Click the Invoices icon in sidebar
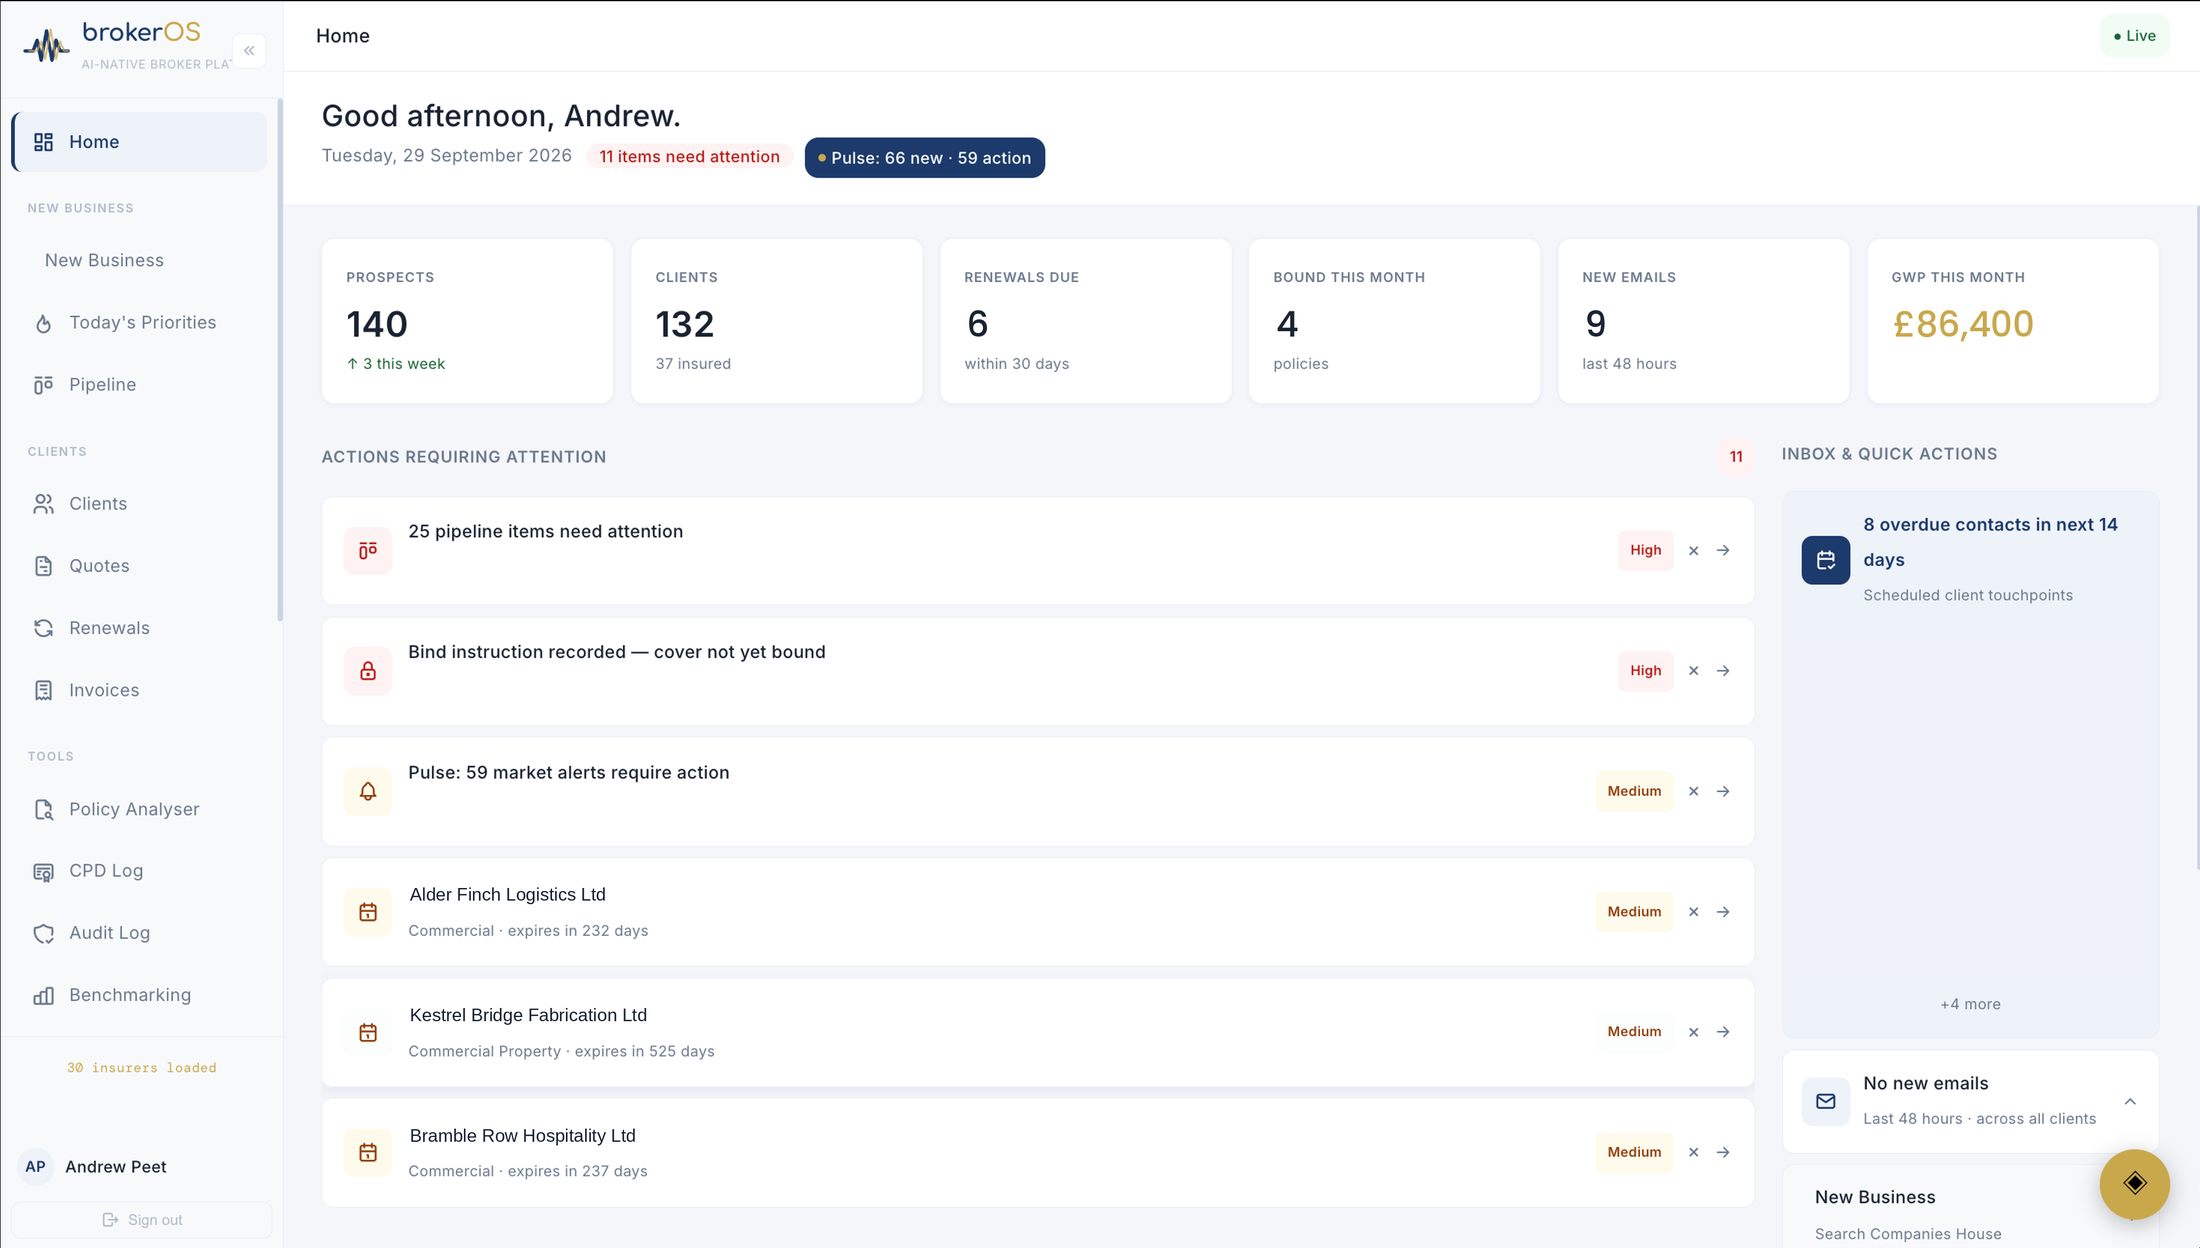 click(43, 690)
